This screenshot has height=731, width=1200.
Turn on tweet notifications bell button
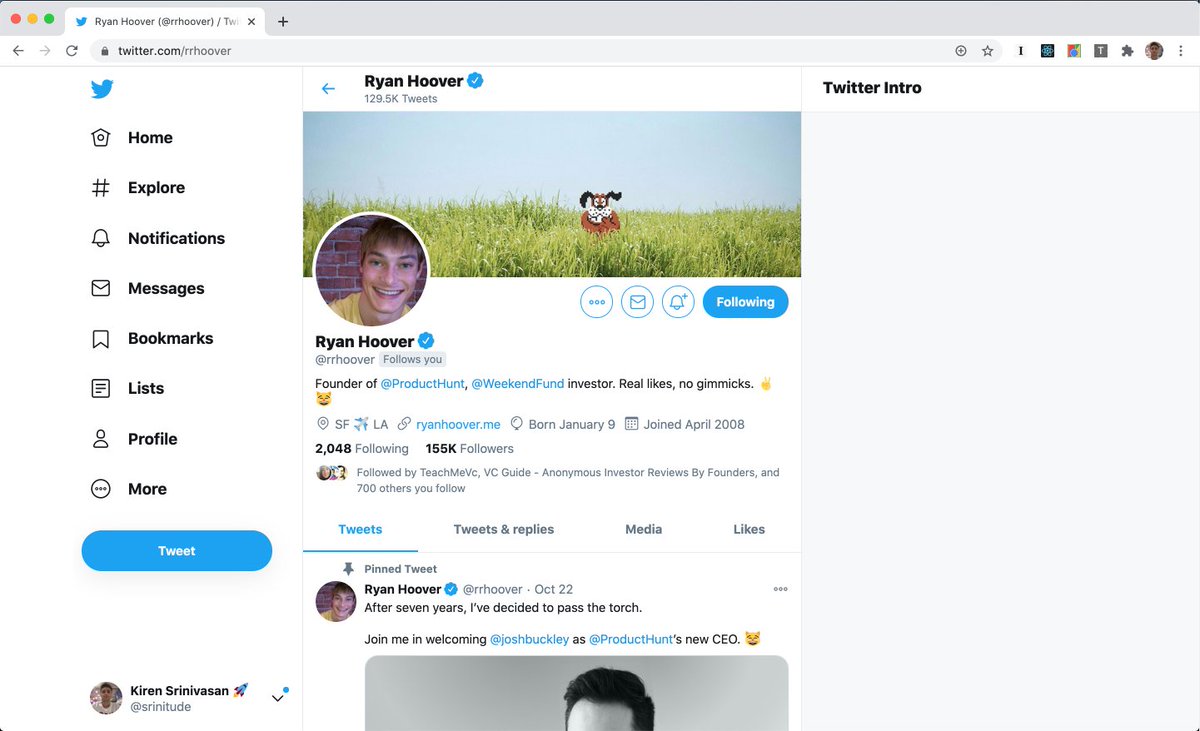tap(678, 302)
